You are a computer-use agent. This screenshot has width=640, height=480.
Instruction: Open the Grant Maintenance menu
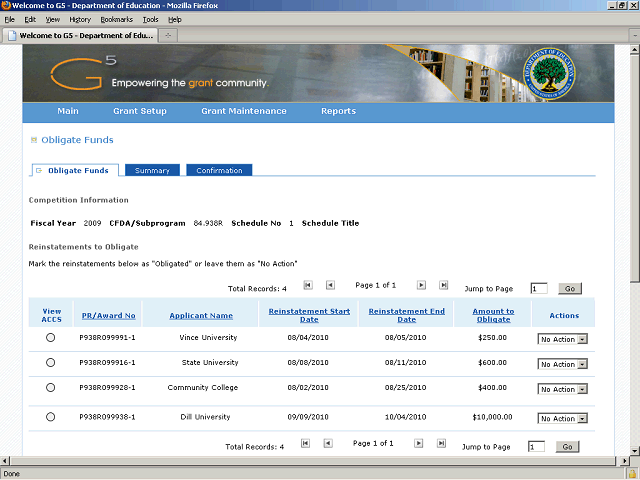click(x=244, y=111)
